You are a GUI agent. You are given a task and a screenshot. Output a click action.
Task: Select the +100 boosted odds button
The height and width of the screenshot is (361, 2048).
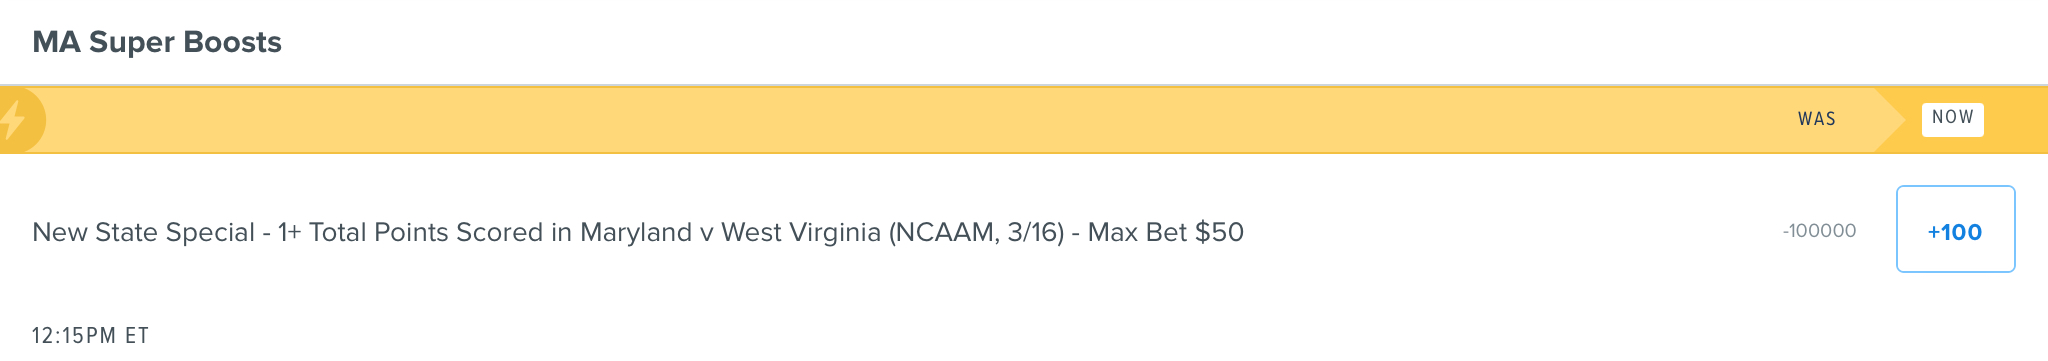(x=1955, y=229)
